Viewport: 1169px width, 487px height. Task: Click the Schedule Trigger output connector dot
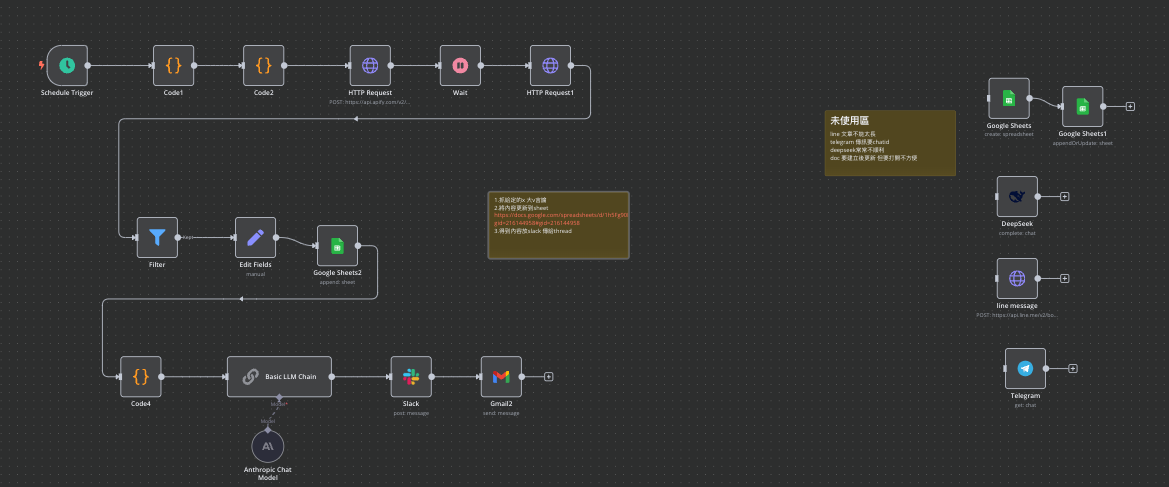[87, 66]
